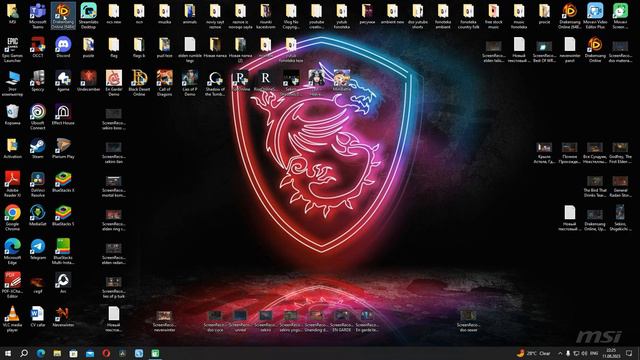640x360 pixels.
Task: Open the Recycle Bin (Корзина) icon
Action: coord(12,114)
